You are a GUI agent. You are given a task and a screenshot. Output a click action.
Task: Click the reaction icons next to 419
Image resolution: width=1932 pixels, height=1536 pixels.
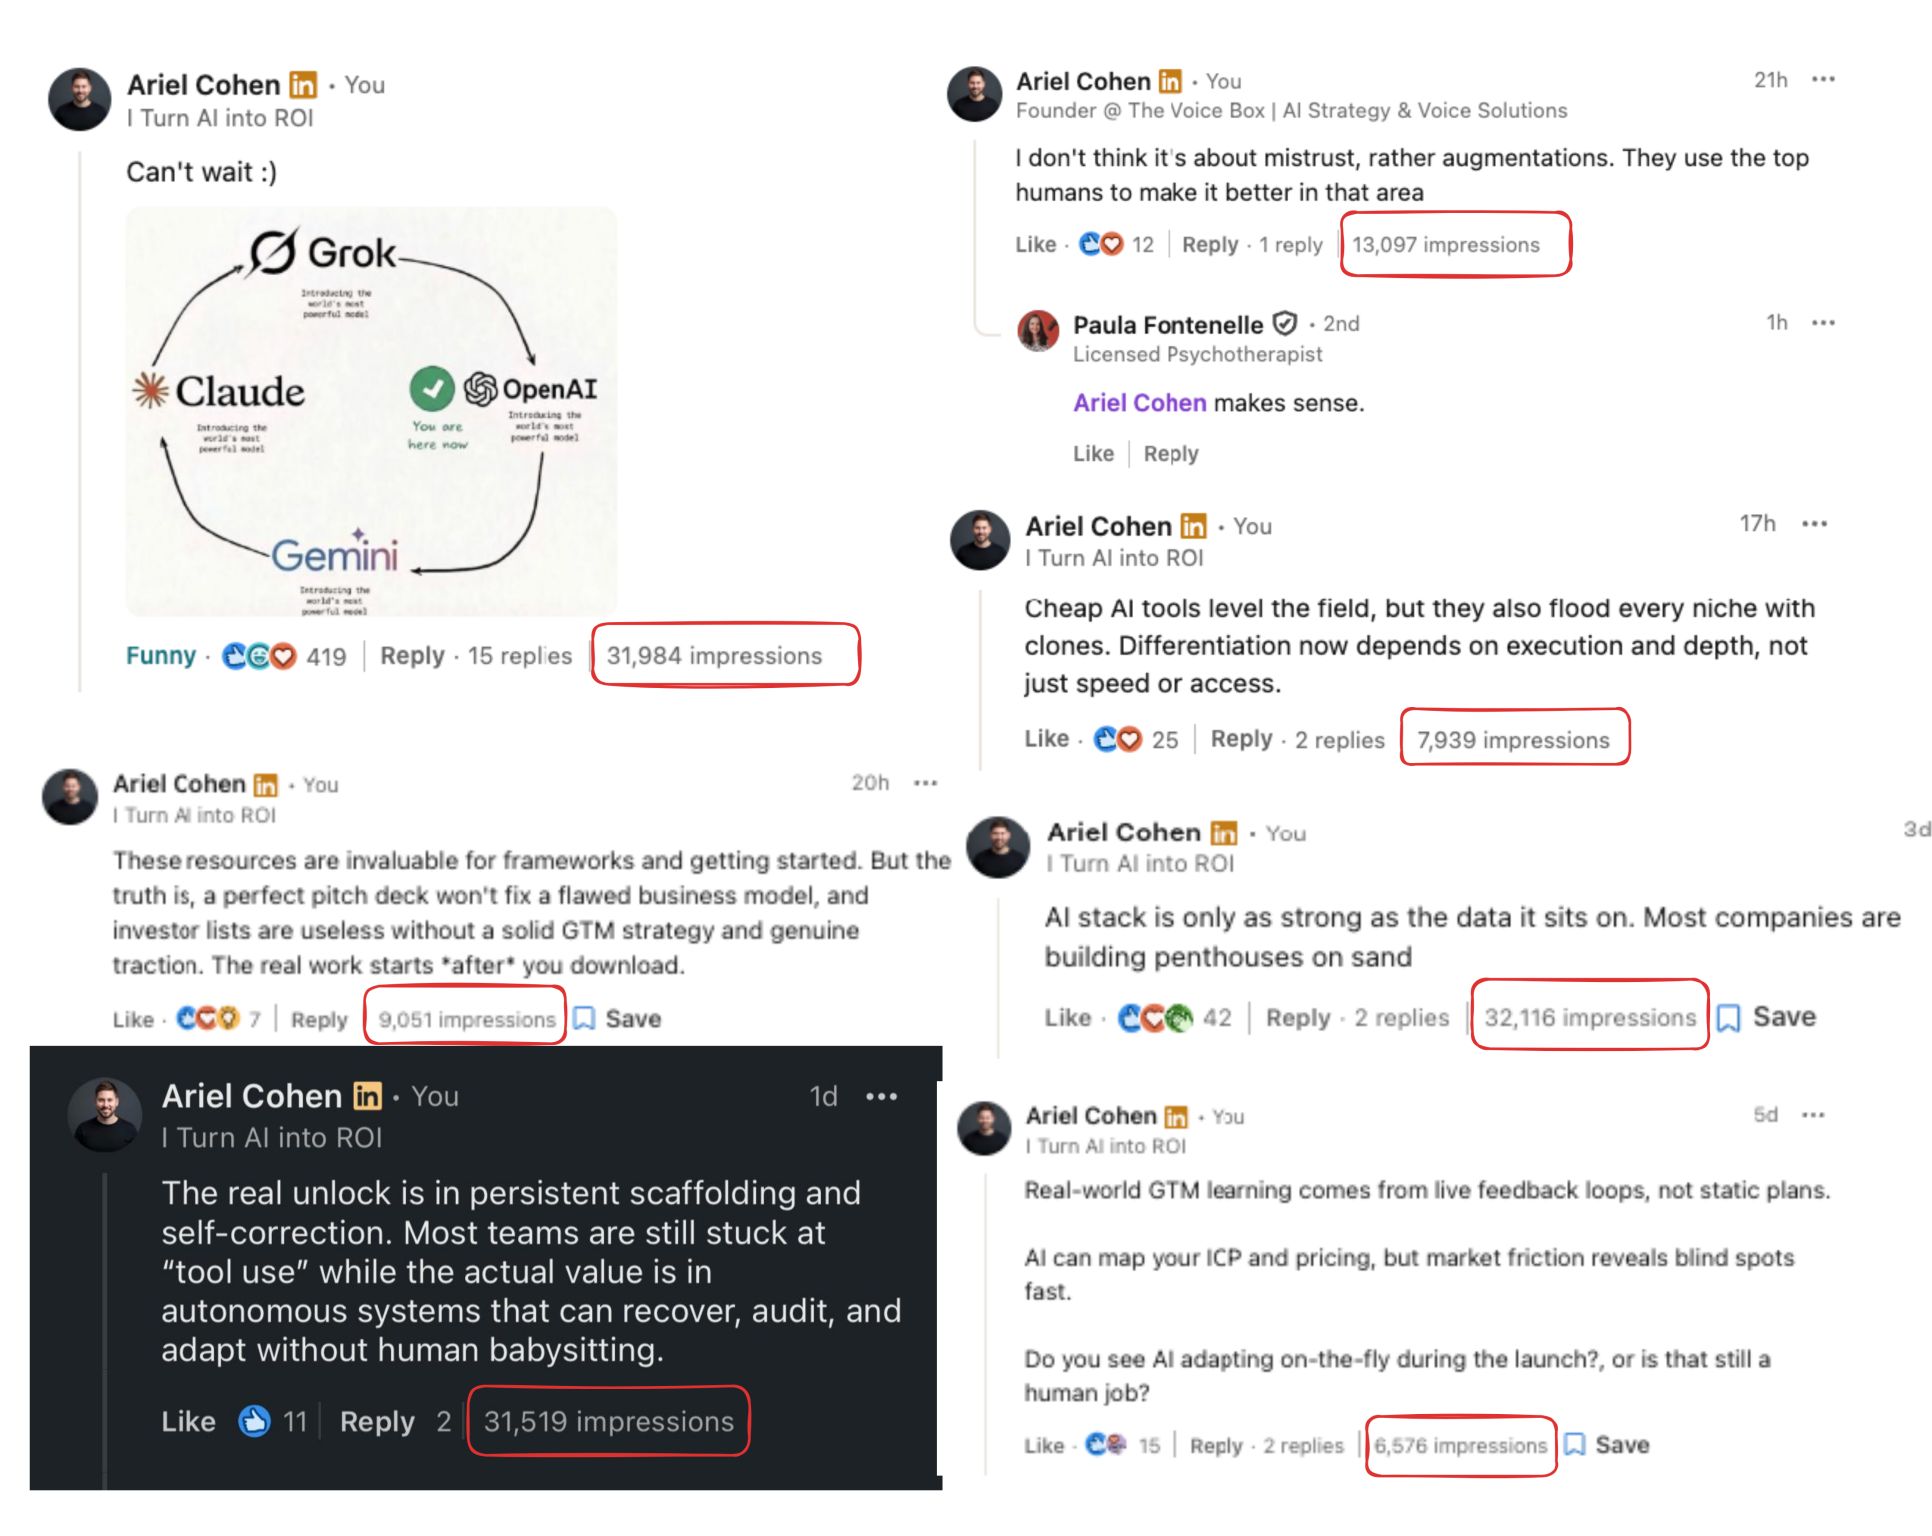point(259,656)
